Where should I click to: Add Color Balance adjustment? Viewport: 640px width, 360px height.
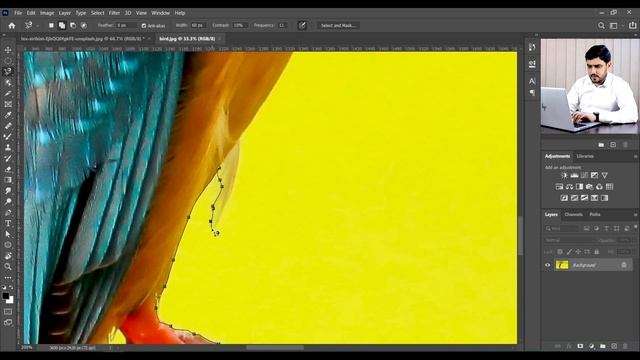(569, 187)
